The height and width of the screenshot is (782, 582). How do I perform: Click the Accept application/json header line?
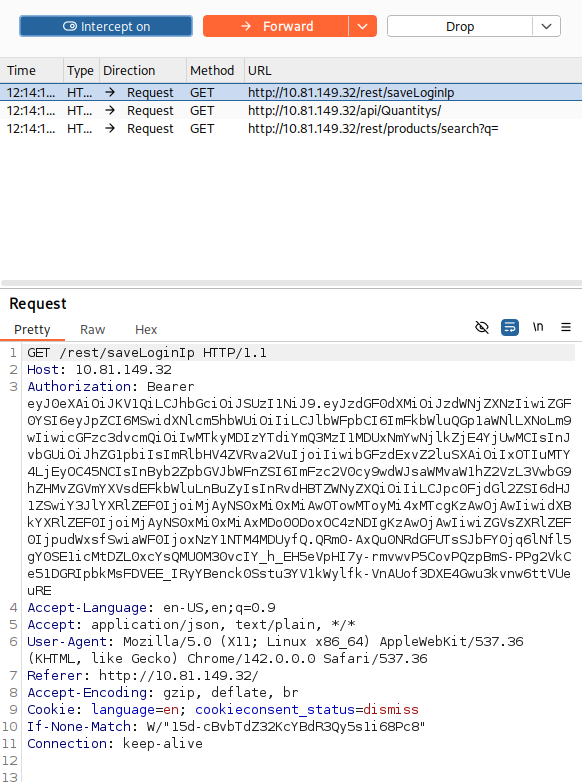pos(191,624)
